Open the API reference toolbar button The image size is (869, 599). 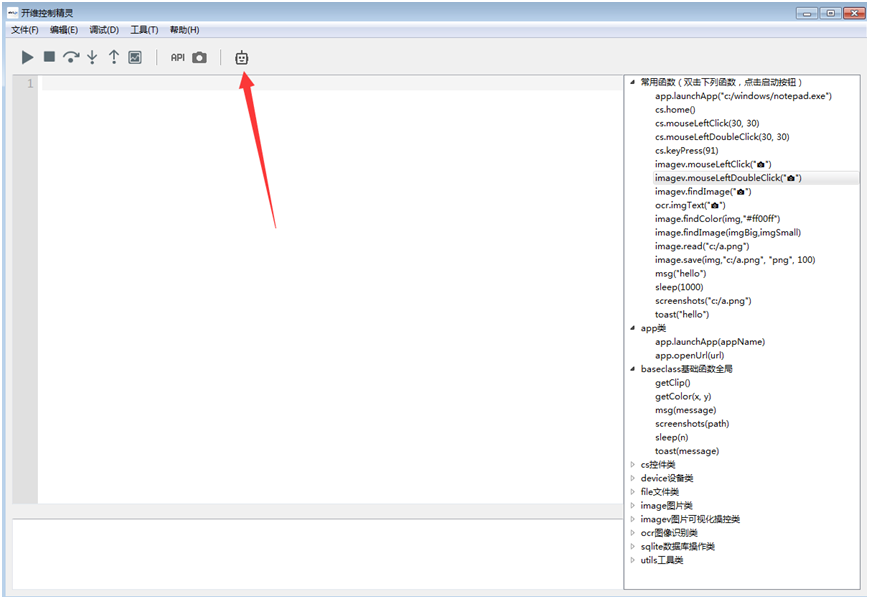177,57
